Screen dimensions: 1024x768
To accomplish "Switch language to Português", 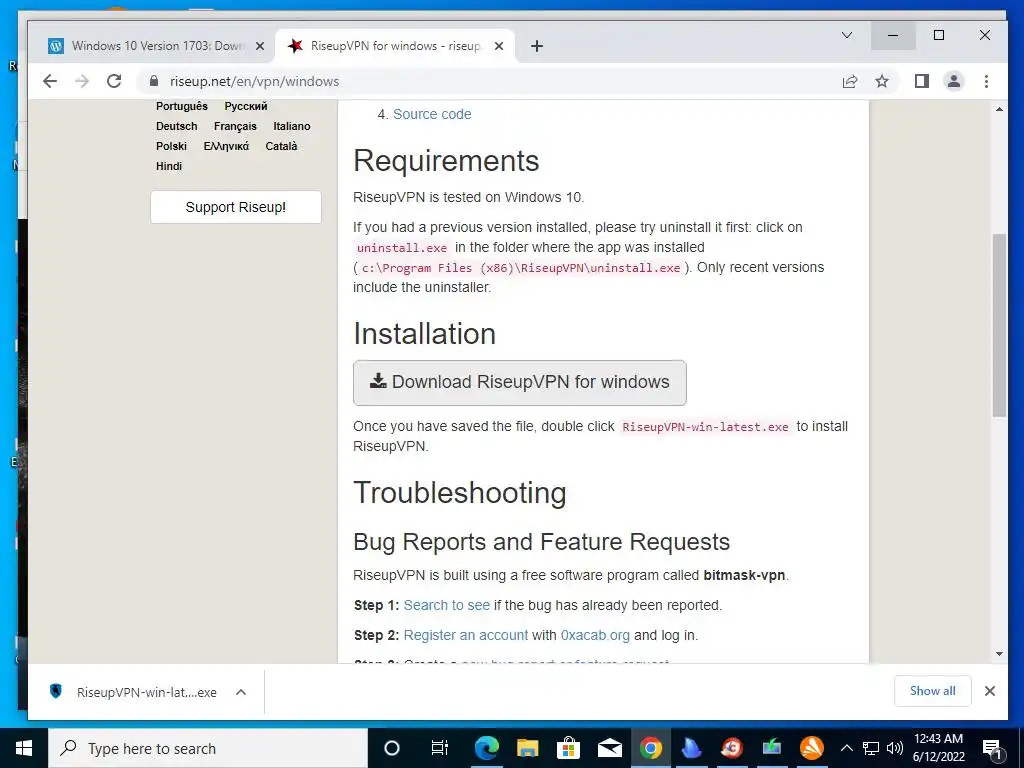I will tap(182, 106).
